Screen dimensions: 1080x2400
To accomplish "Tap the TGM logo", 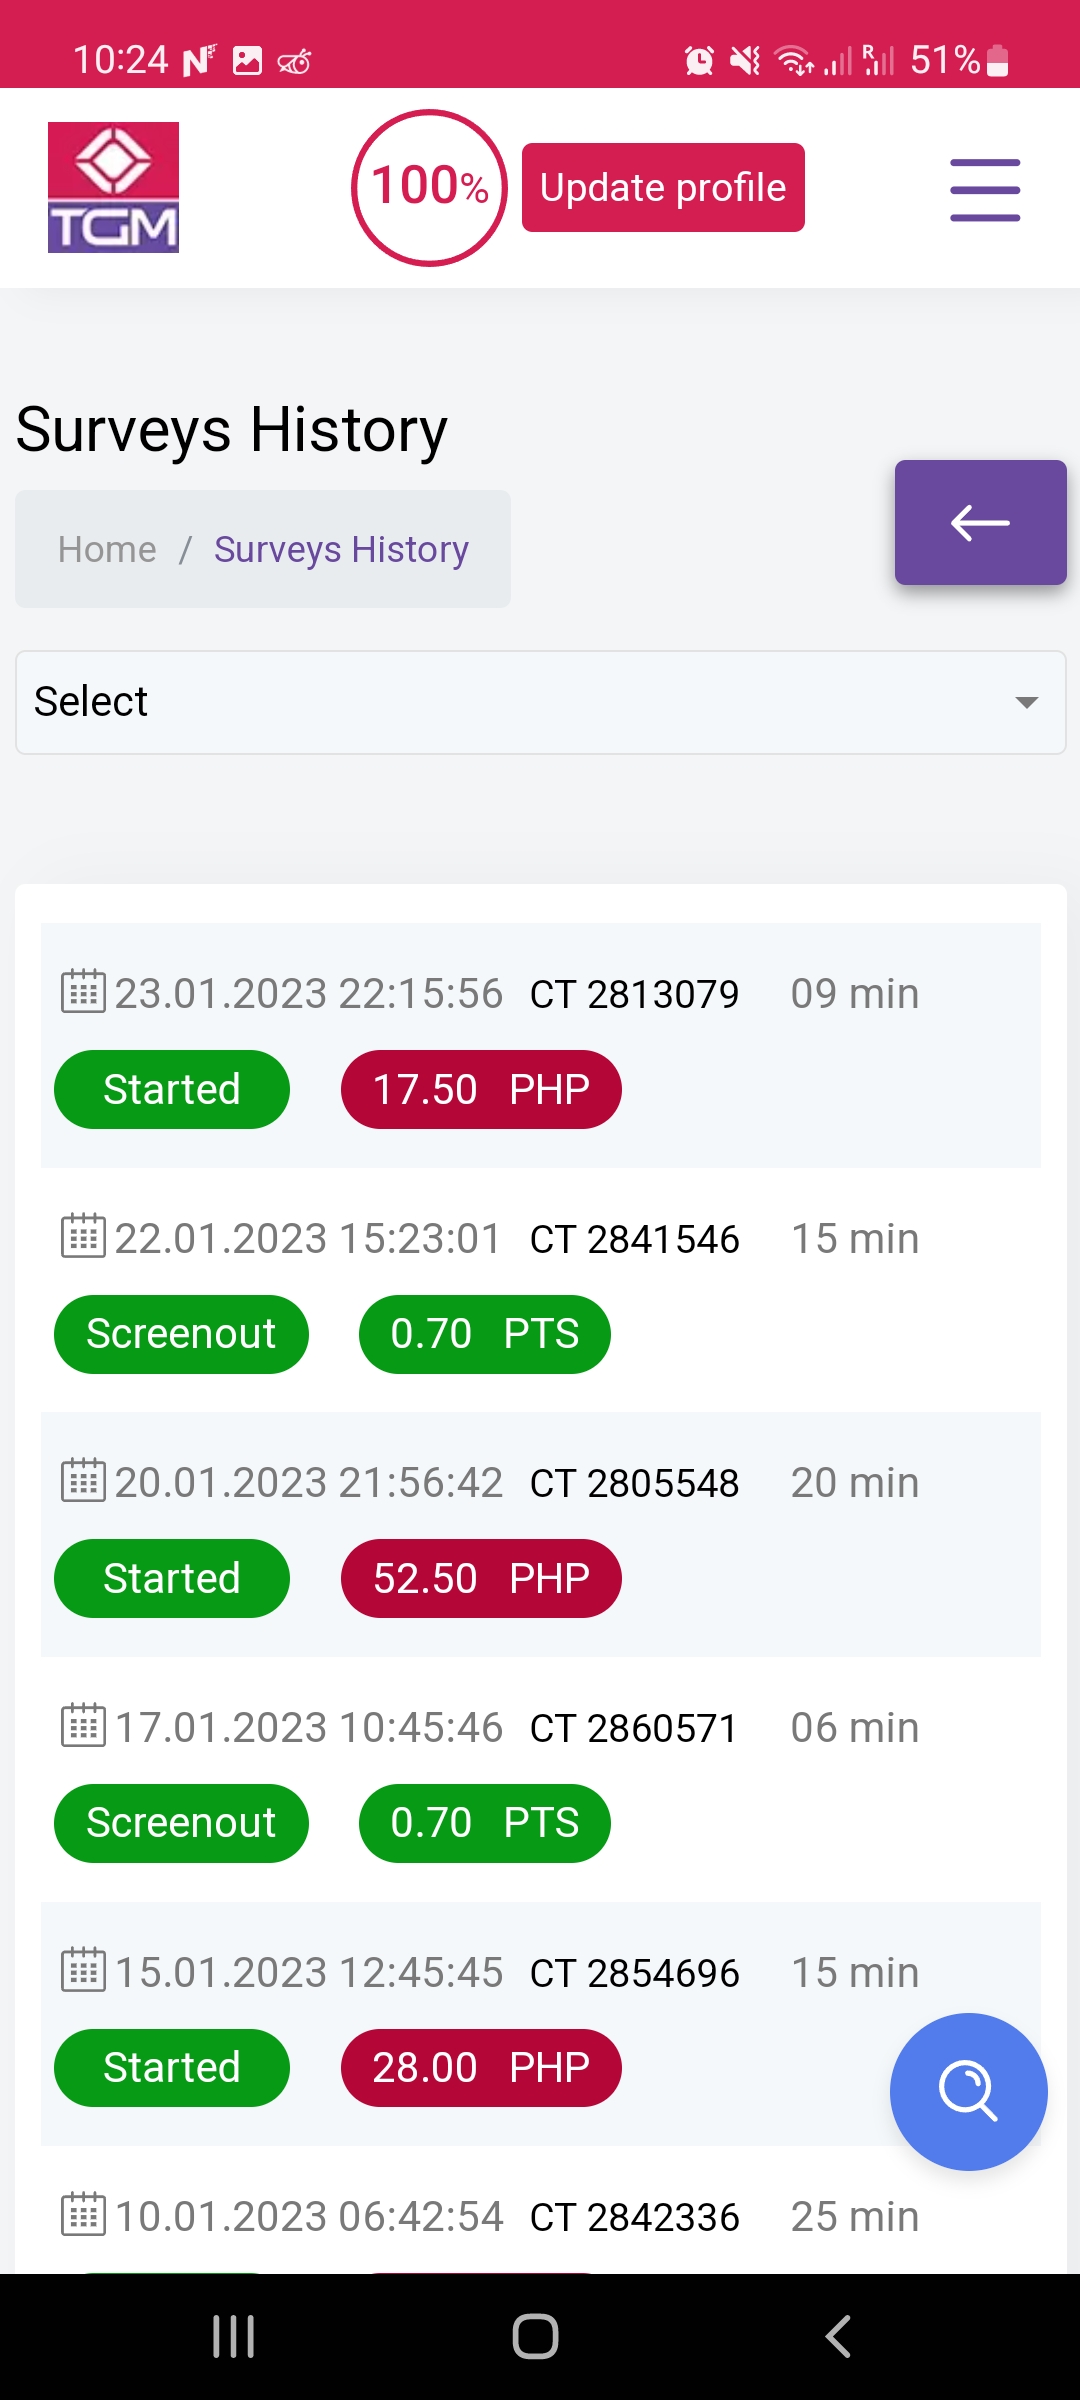I will [114, 187].
